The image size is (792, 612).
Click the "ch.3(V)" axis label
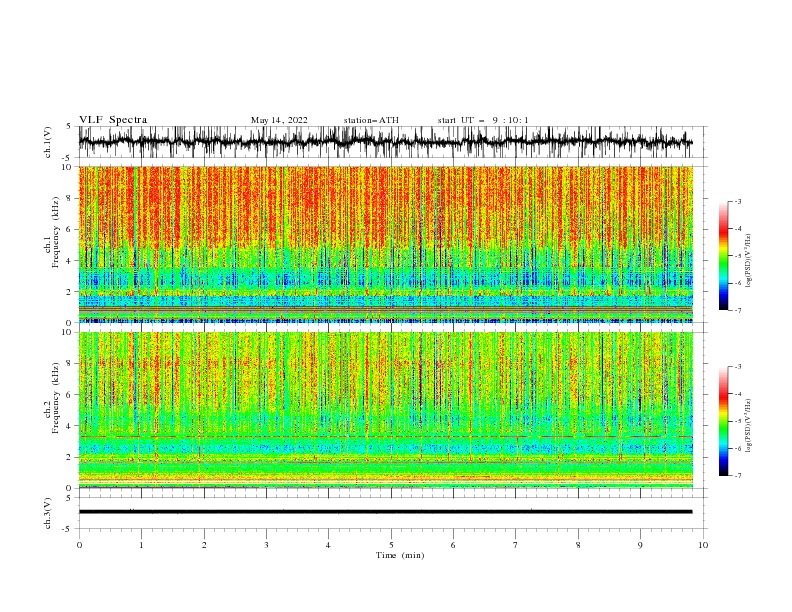48,513
